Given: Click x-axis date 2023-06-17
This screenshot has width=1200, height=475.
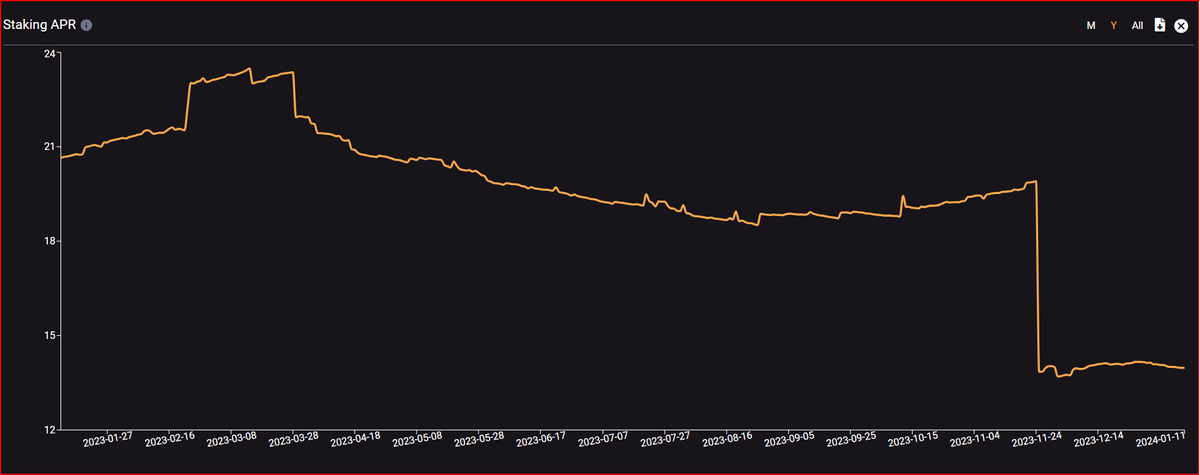Looking at the screenshot, I should 541,438.
